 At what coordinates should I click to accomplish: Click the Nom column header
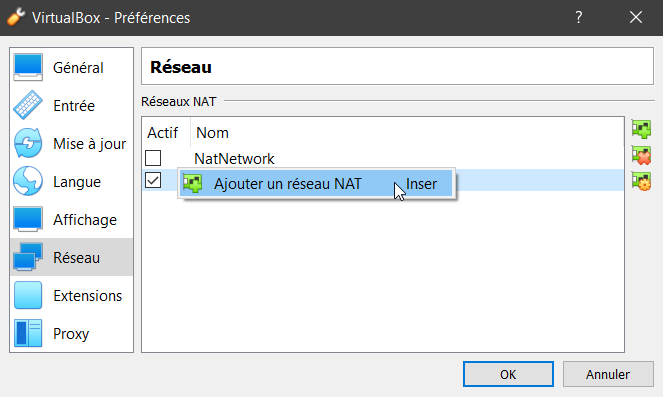(x=212, y=133)
